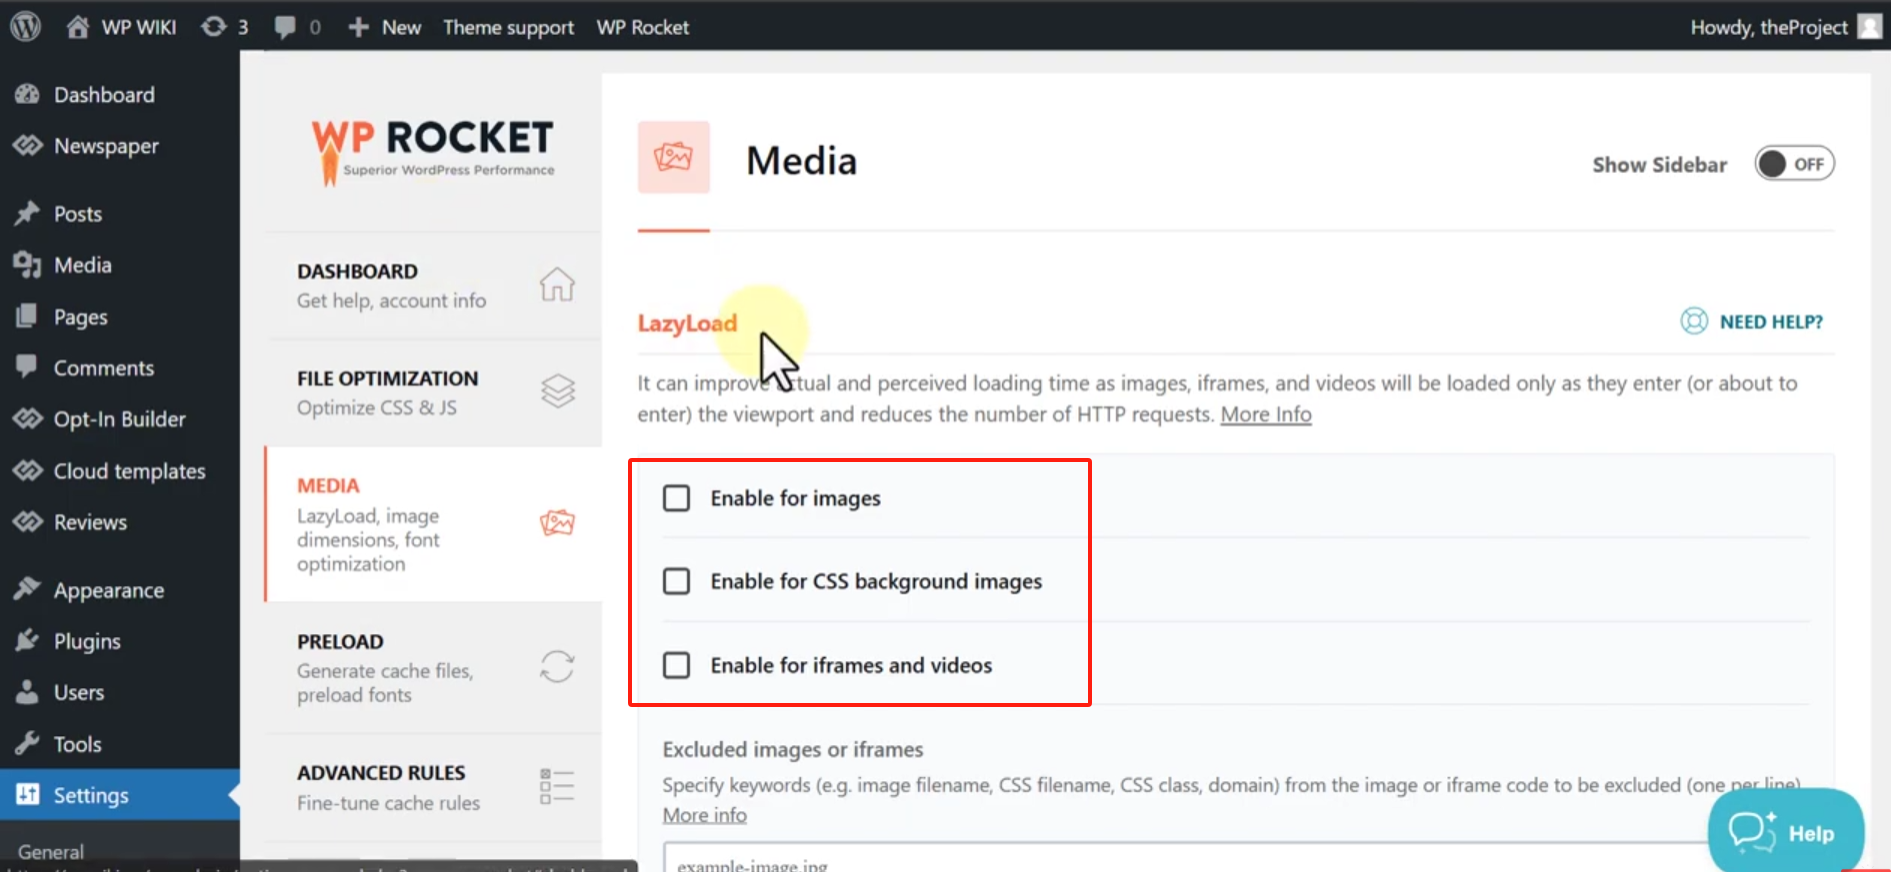The height and width of the screenshot is (872, 1891).
Task: Click the Preload refresh arrows icon
Action: pyautogui.click(x=557, y=666)
